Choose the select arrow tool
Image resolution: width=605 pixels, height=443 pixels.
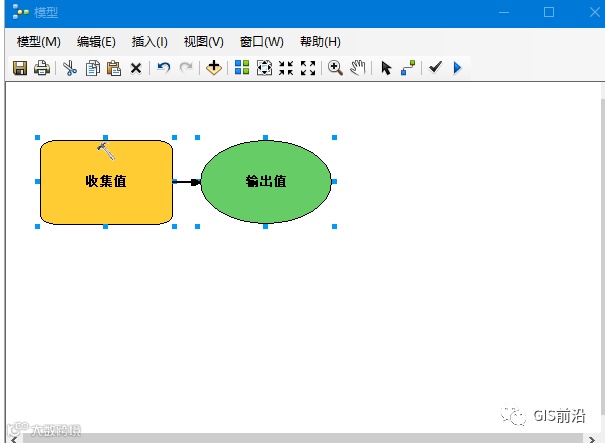(x=386, y=68)
